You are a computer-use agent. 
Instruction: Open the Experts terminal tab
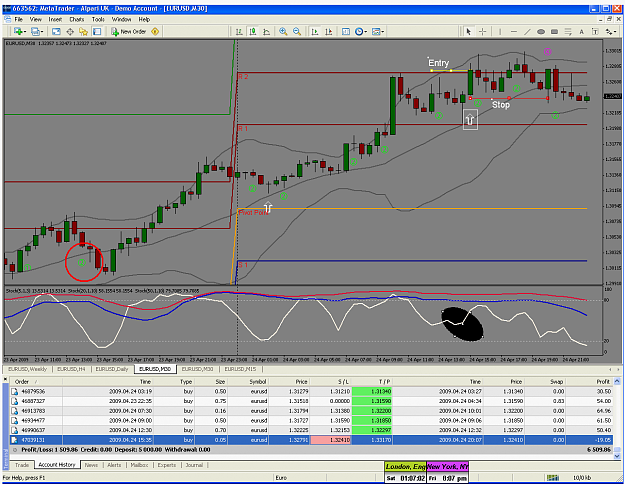(167, 465)
